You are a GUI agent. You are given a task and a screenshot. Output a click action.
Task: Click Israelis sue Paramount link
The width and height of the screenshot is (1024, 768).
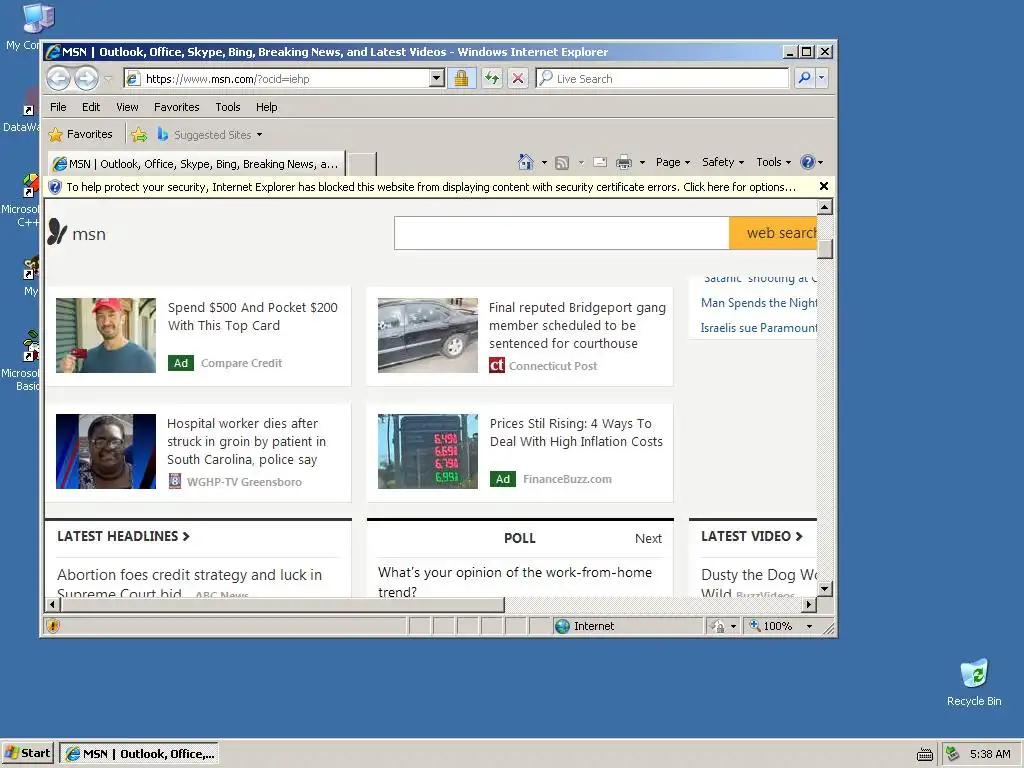click(x=758, y=328)
